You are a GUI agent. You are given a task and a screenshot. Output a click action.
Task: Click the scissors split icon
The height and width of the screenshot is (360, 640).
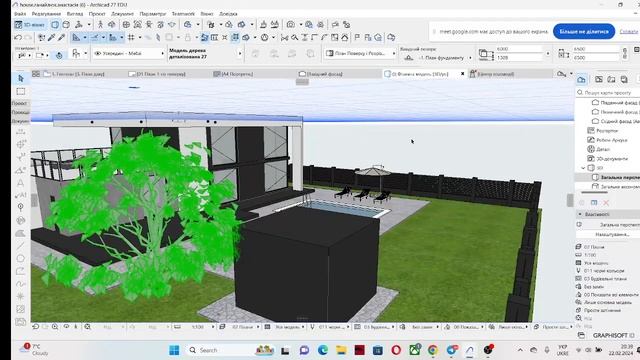284,38
